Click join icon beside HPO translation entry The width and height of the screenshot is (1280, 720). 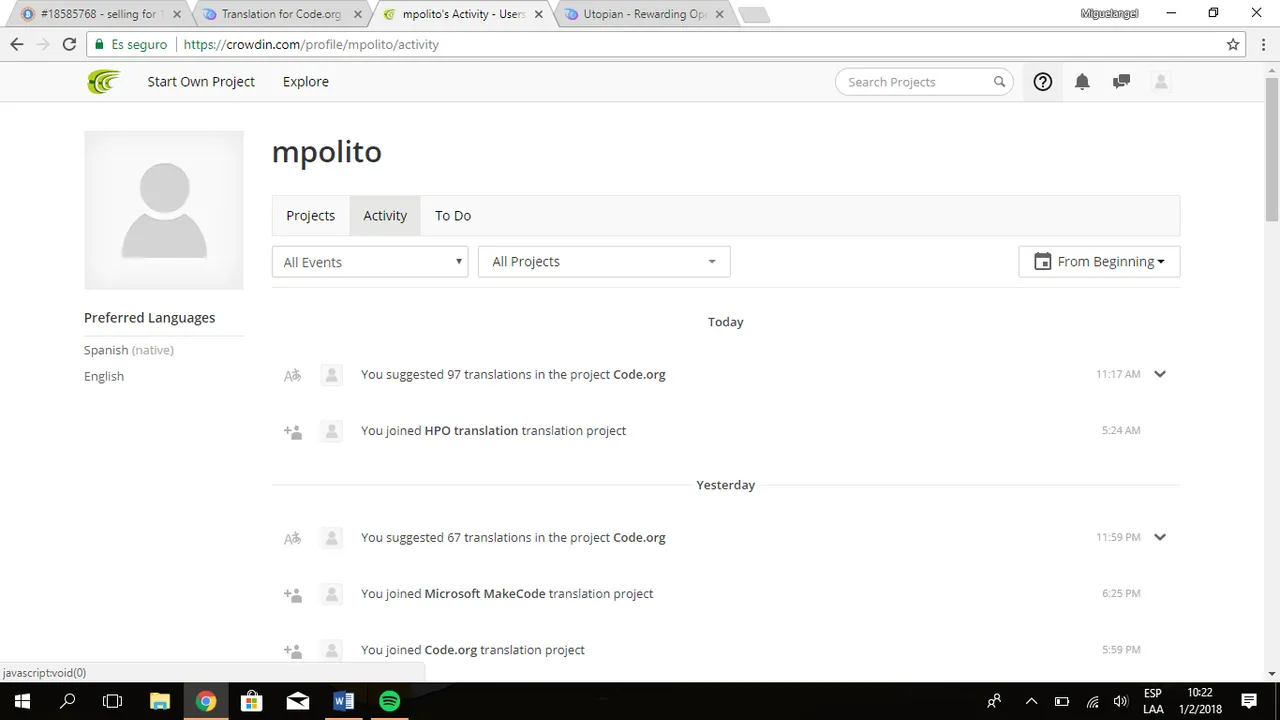point(292,431)
